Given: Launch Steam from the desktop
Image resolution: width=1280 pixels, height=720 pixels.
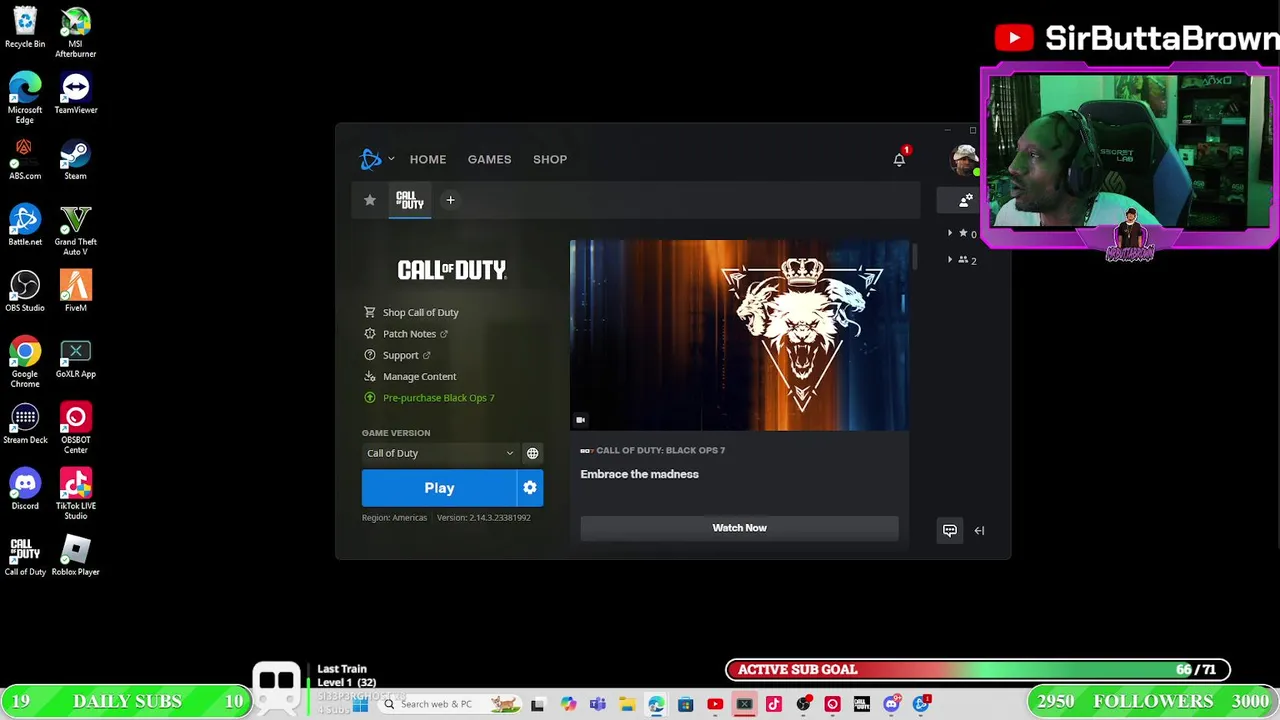Looking at the screenshot, I should coord(76,159).
